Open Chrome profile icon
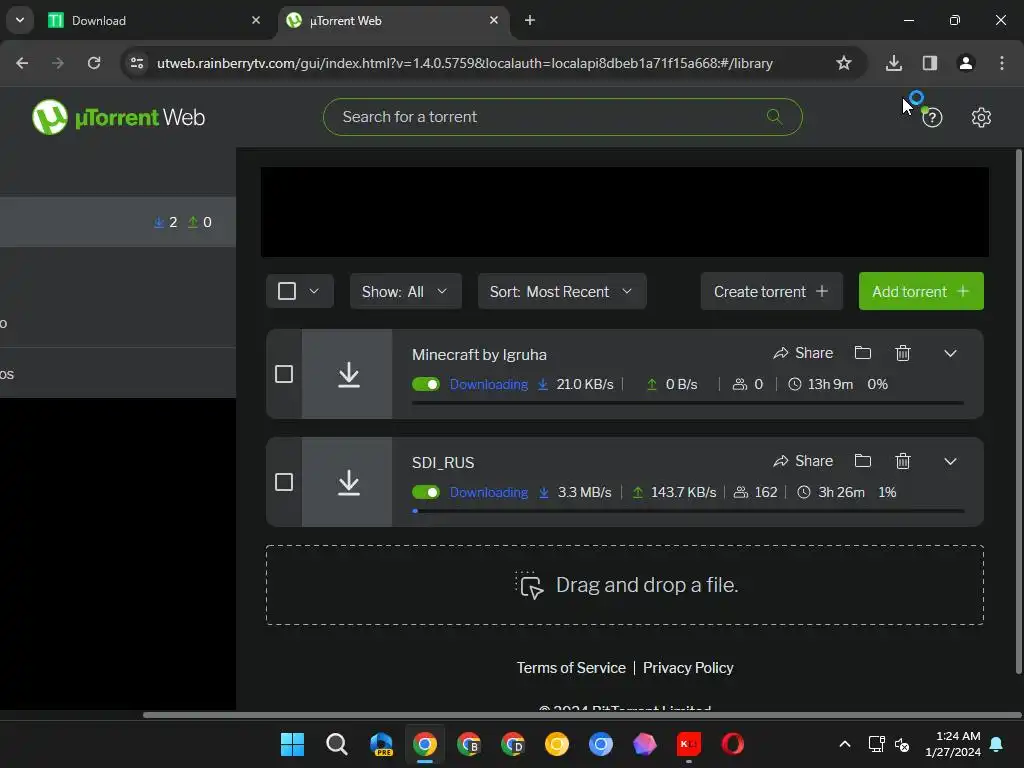The image size is (1024, 768). point(965,63)
